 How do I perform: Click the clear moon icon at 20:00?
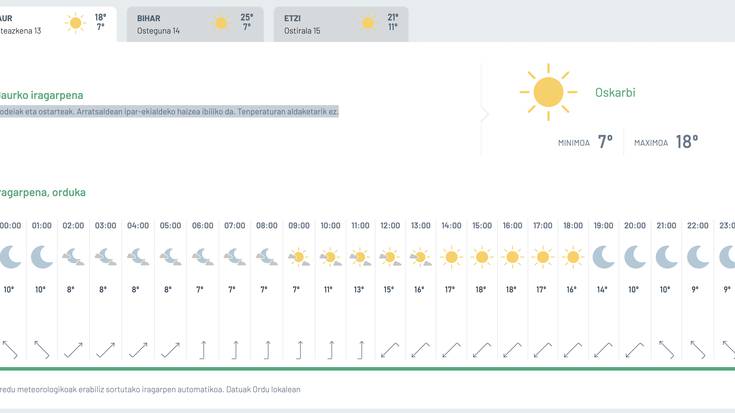(635, 257)
